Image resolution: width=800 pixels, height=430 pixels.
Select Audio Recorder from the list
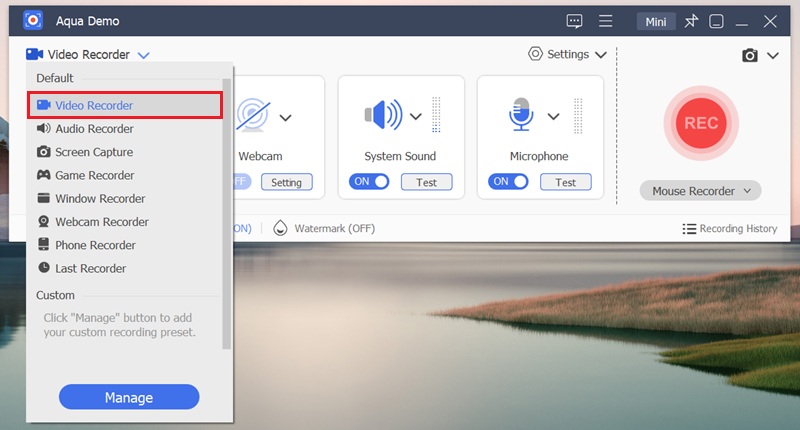[x=94, y=129]
